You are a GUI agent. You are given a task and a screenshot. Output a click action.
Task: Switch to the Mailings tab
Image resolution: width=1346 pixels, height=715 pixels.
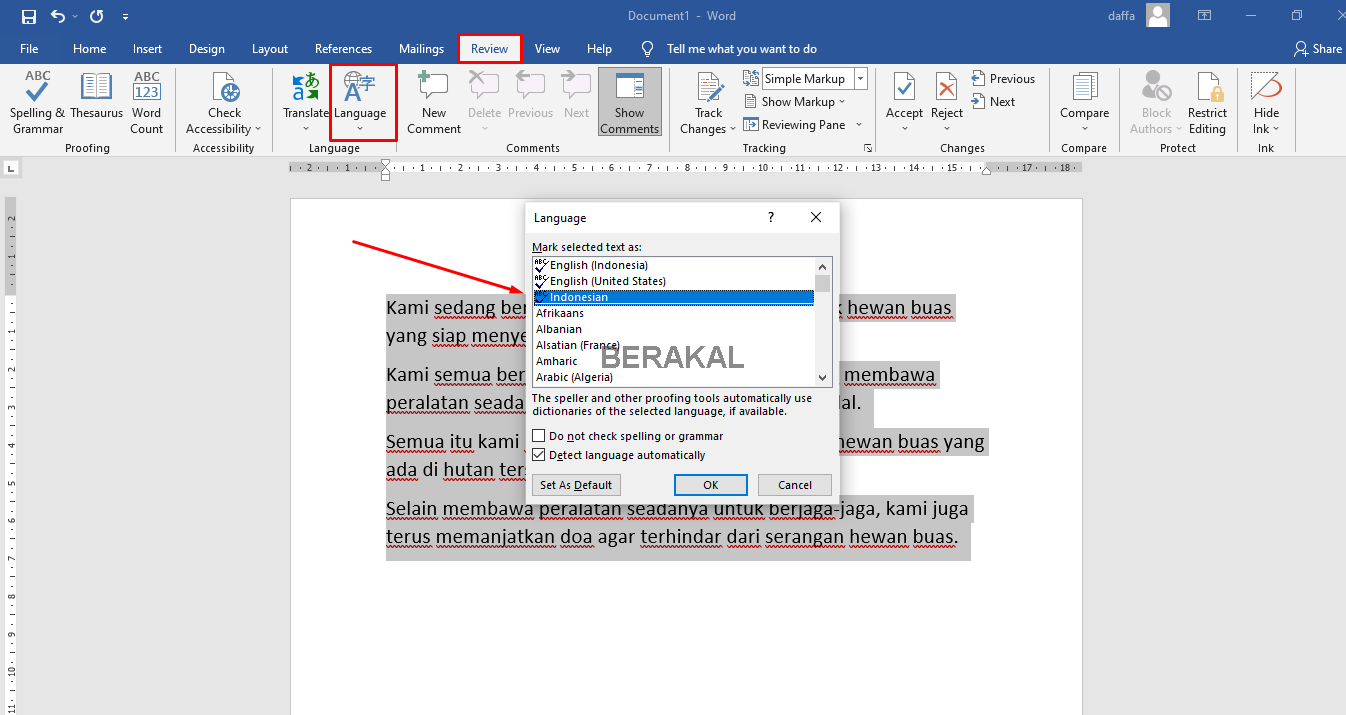pyautogui.click(x=421, y=48)
